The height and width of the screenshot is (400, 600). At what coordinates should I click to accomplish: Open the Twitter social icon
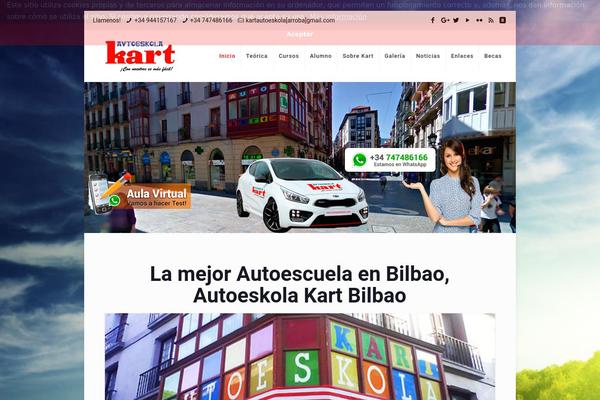pyautogui.click(x=456, y=20)
